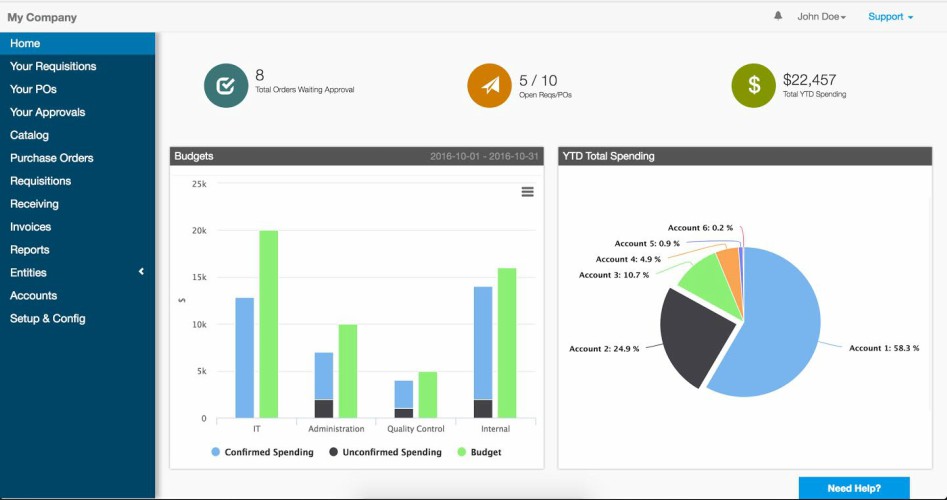Click the YTD spending dollar icon

coord(753,86)
